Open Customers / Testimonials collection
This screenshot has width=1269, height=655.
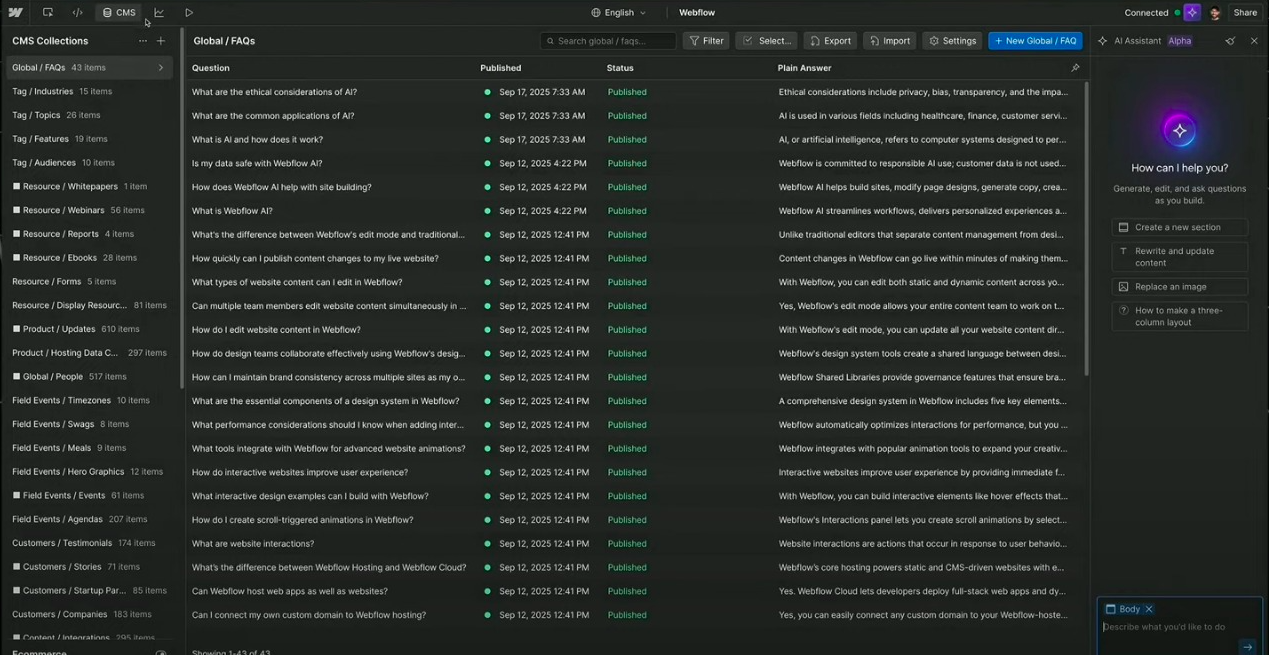click(89, 543)
